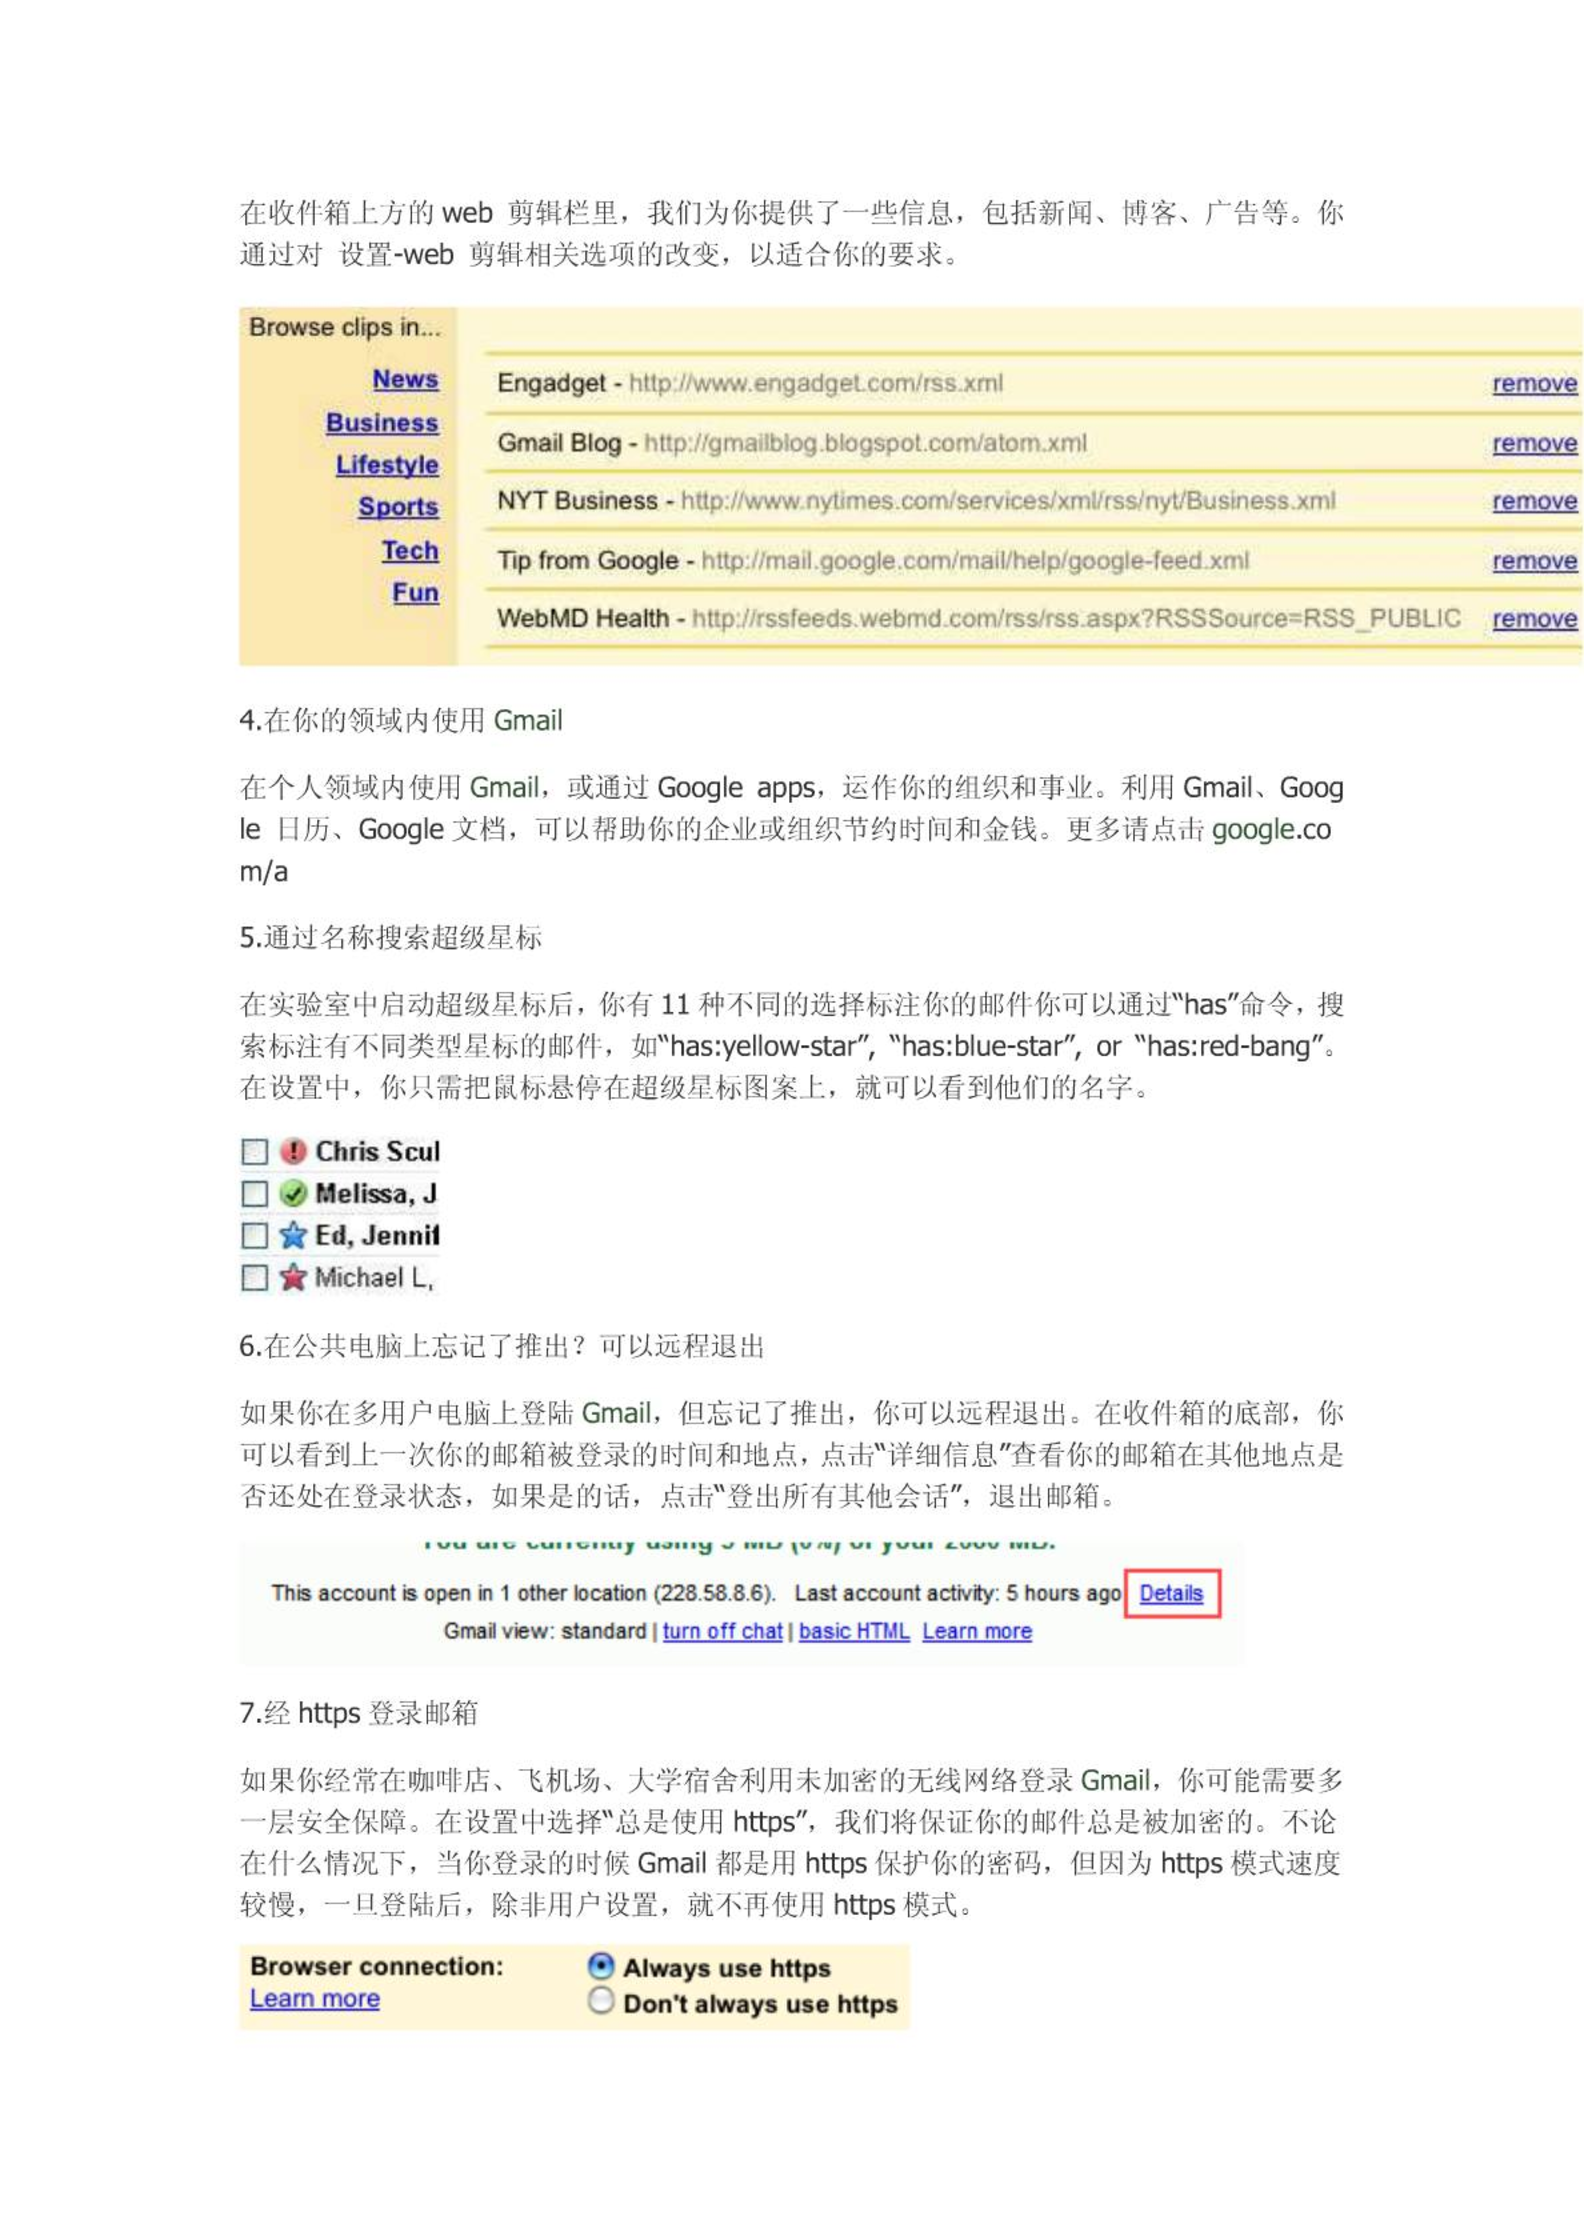The width and height of the screenshot is (1584, 2240).
Task: Click the WebMD Health feed URL text
Action: pyautogui.click(x=1076, y=620)
